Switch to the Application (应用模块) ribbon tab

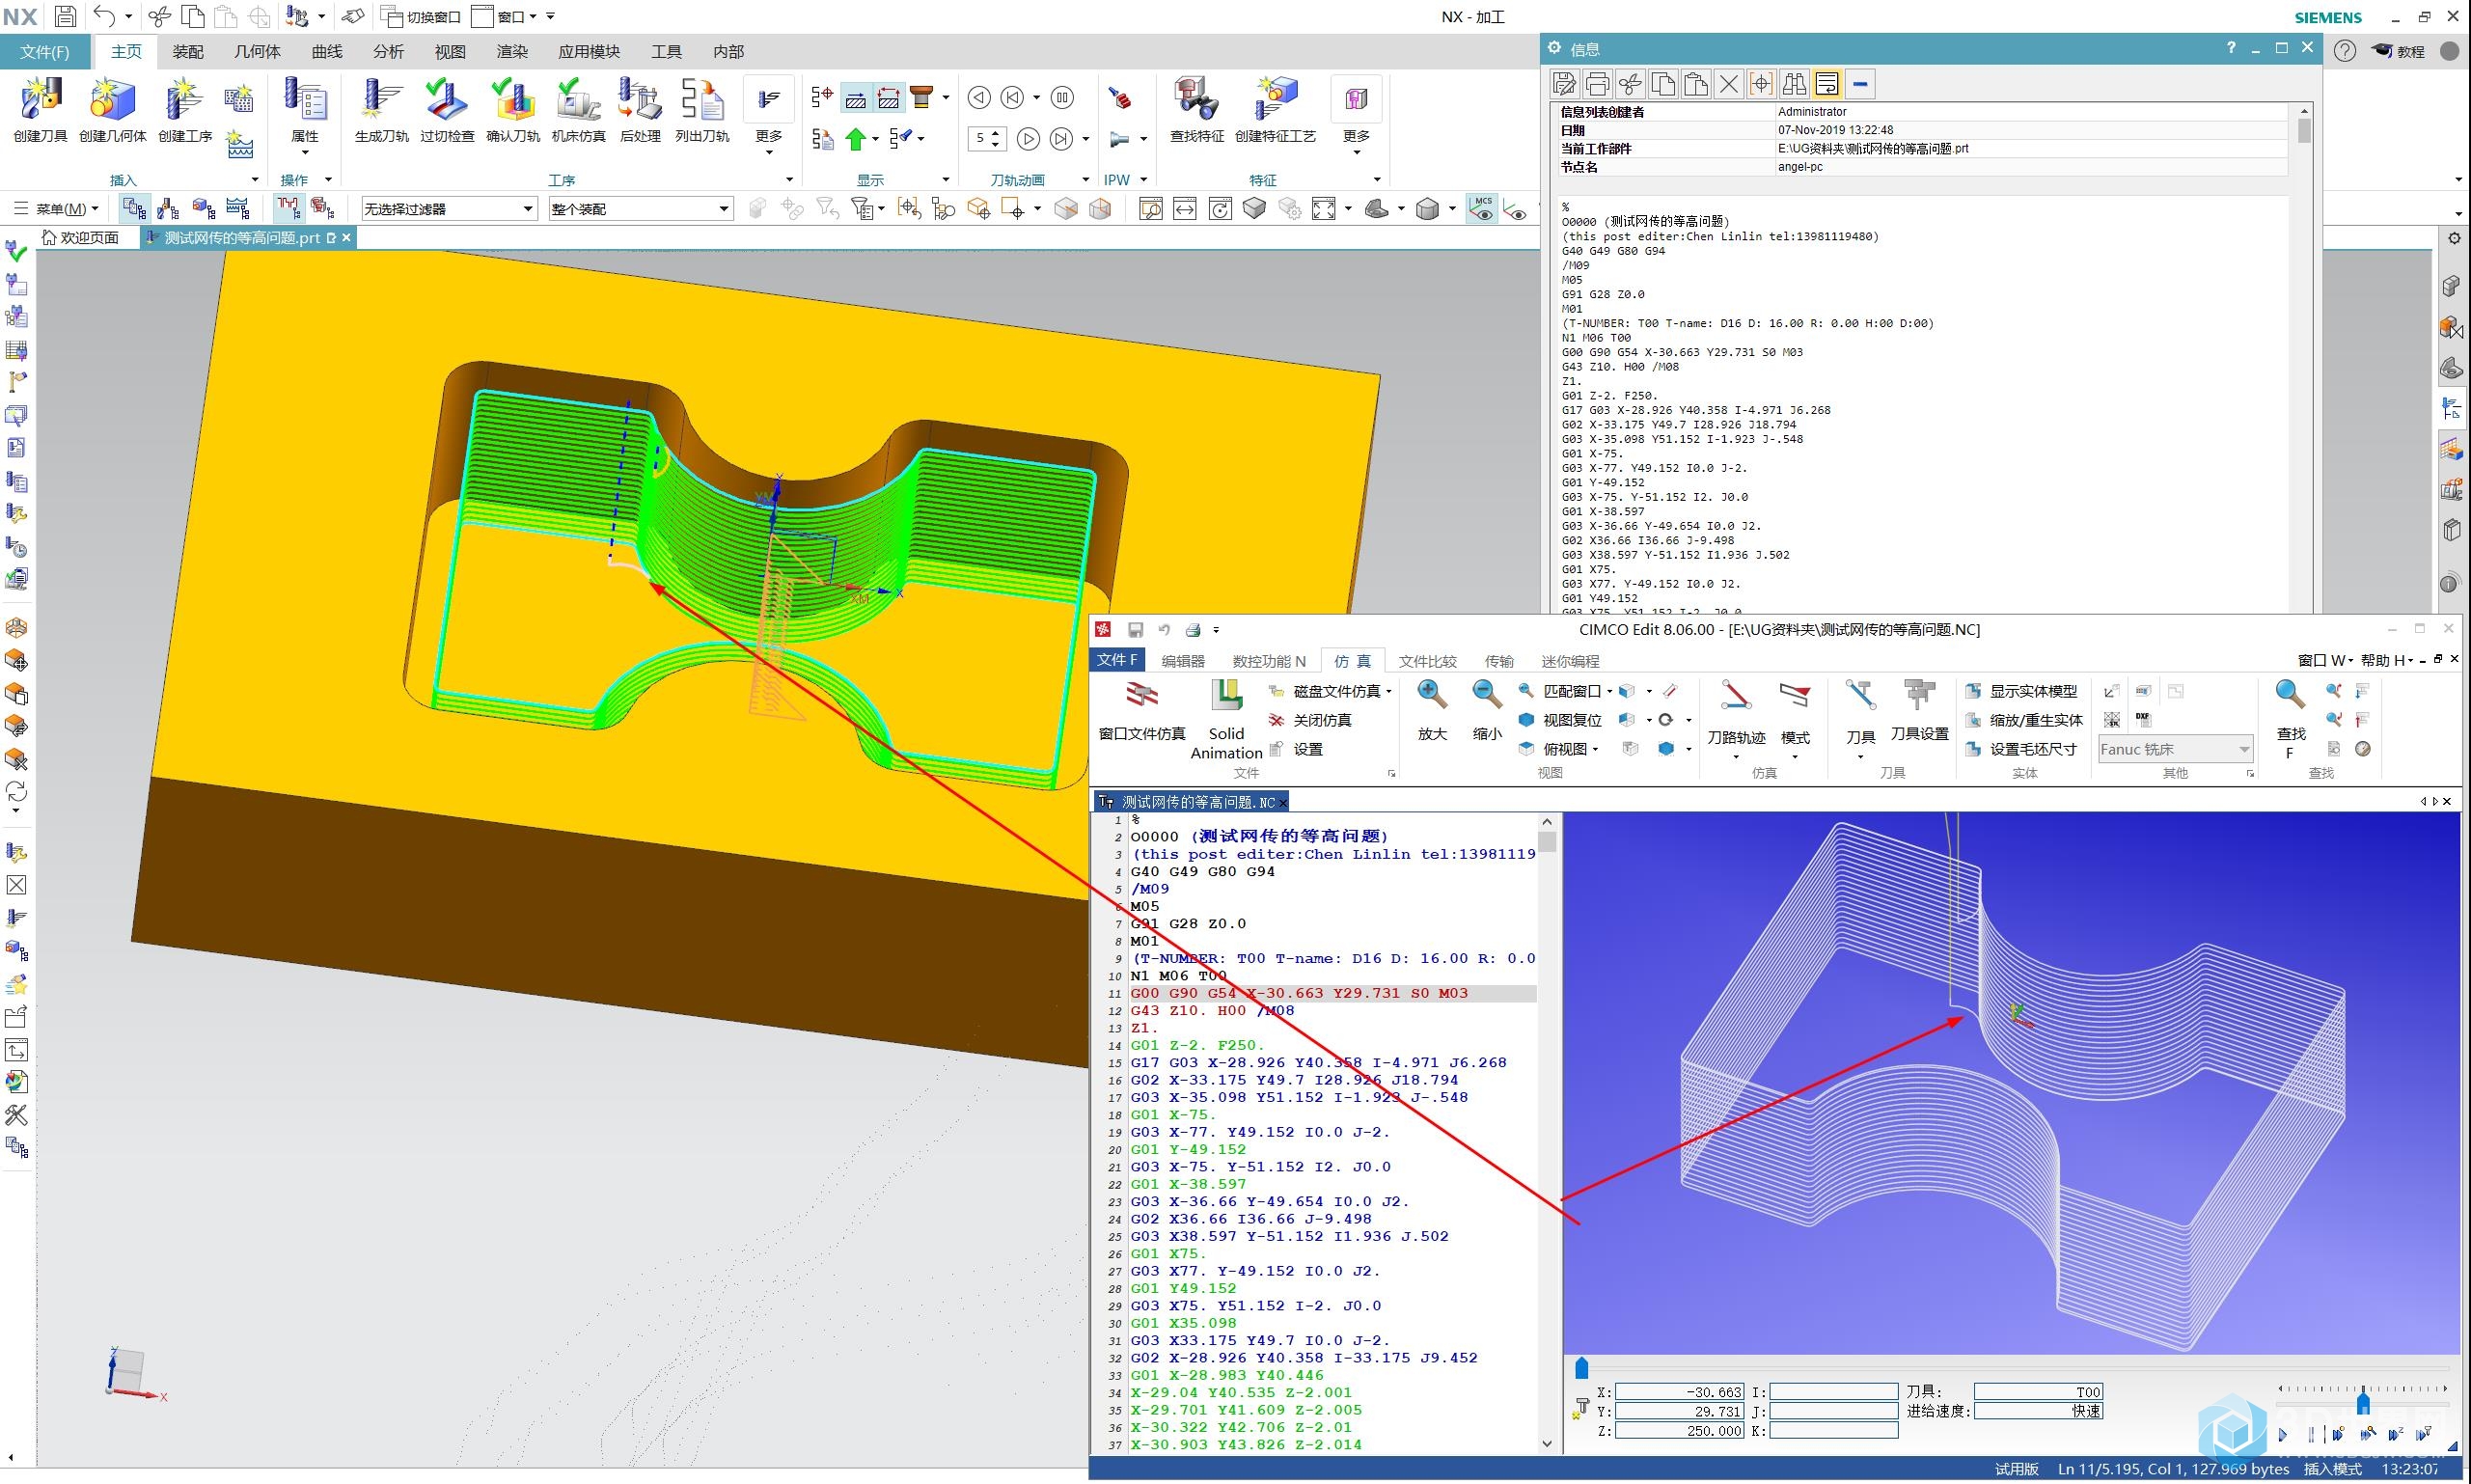[x=589, y=52]
